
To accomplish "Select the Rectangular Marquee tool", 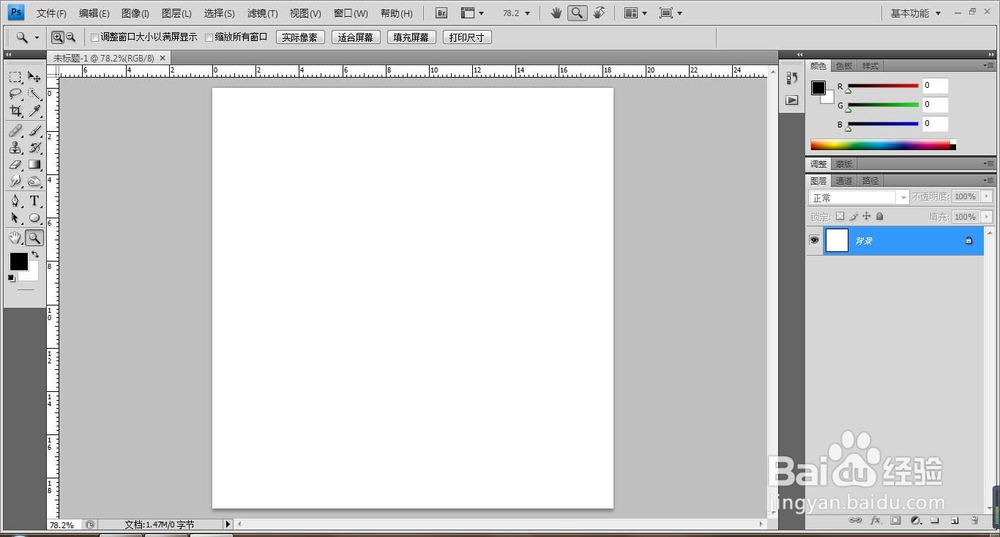I will 15,77.
